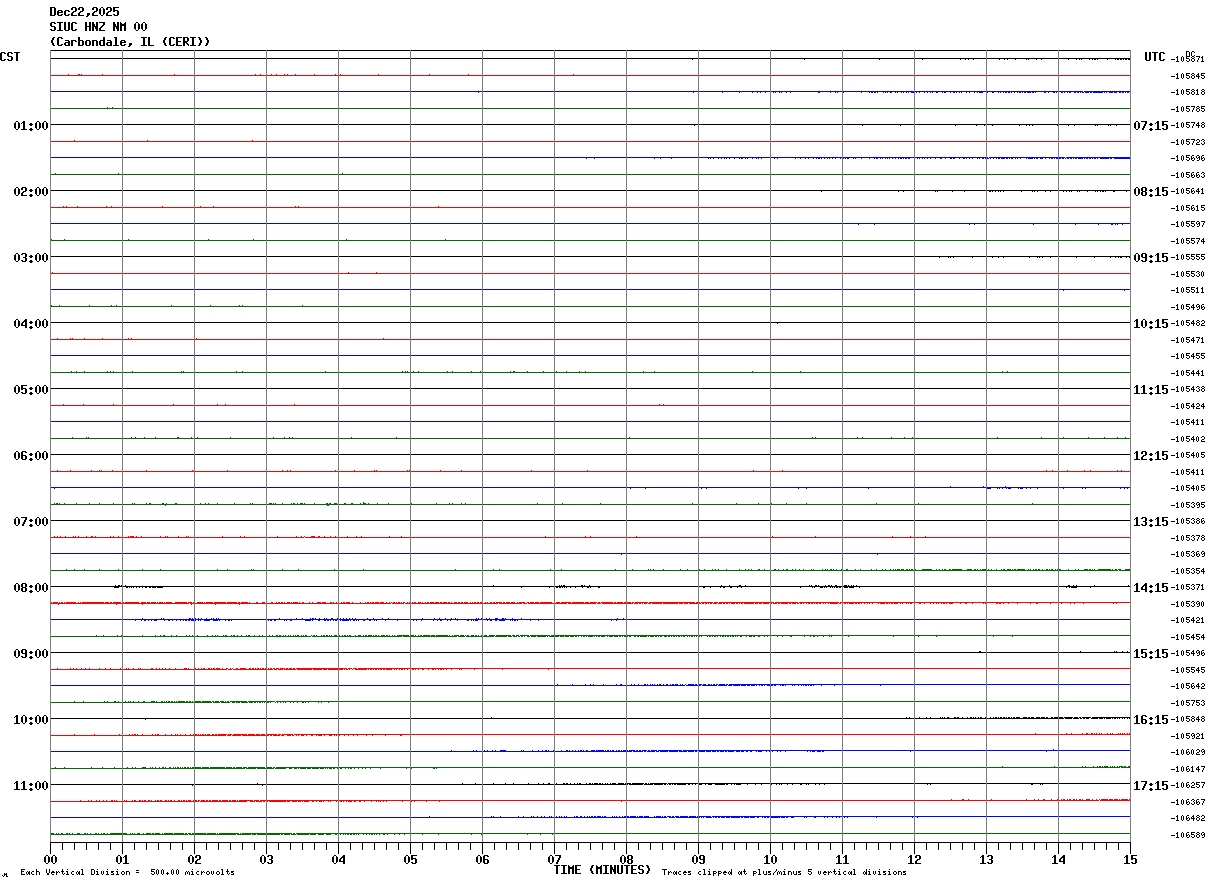Select the 01:00 CST row label

point(31,125)
